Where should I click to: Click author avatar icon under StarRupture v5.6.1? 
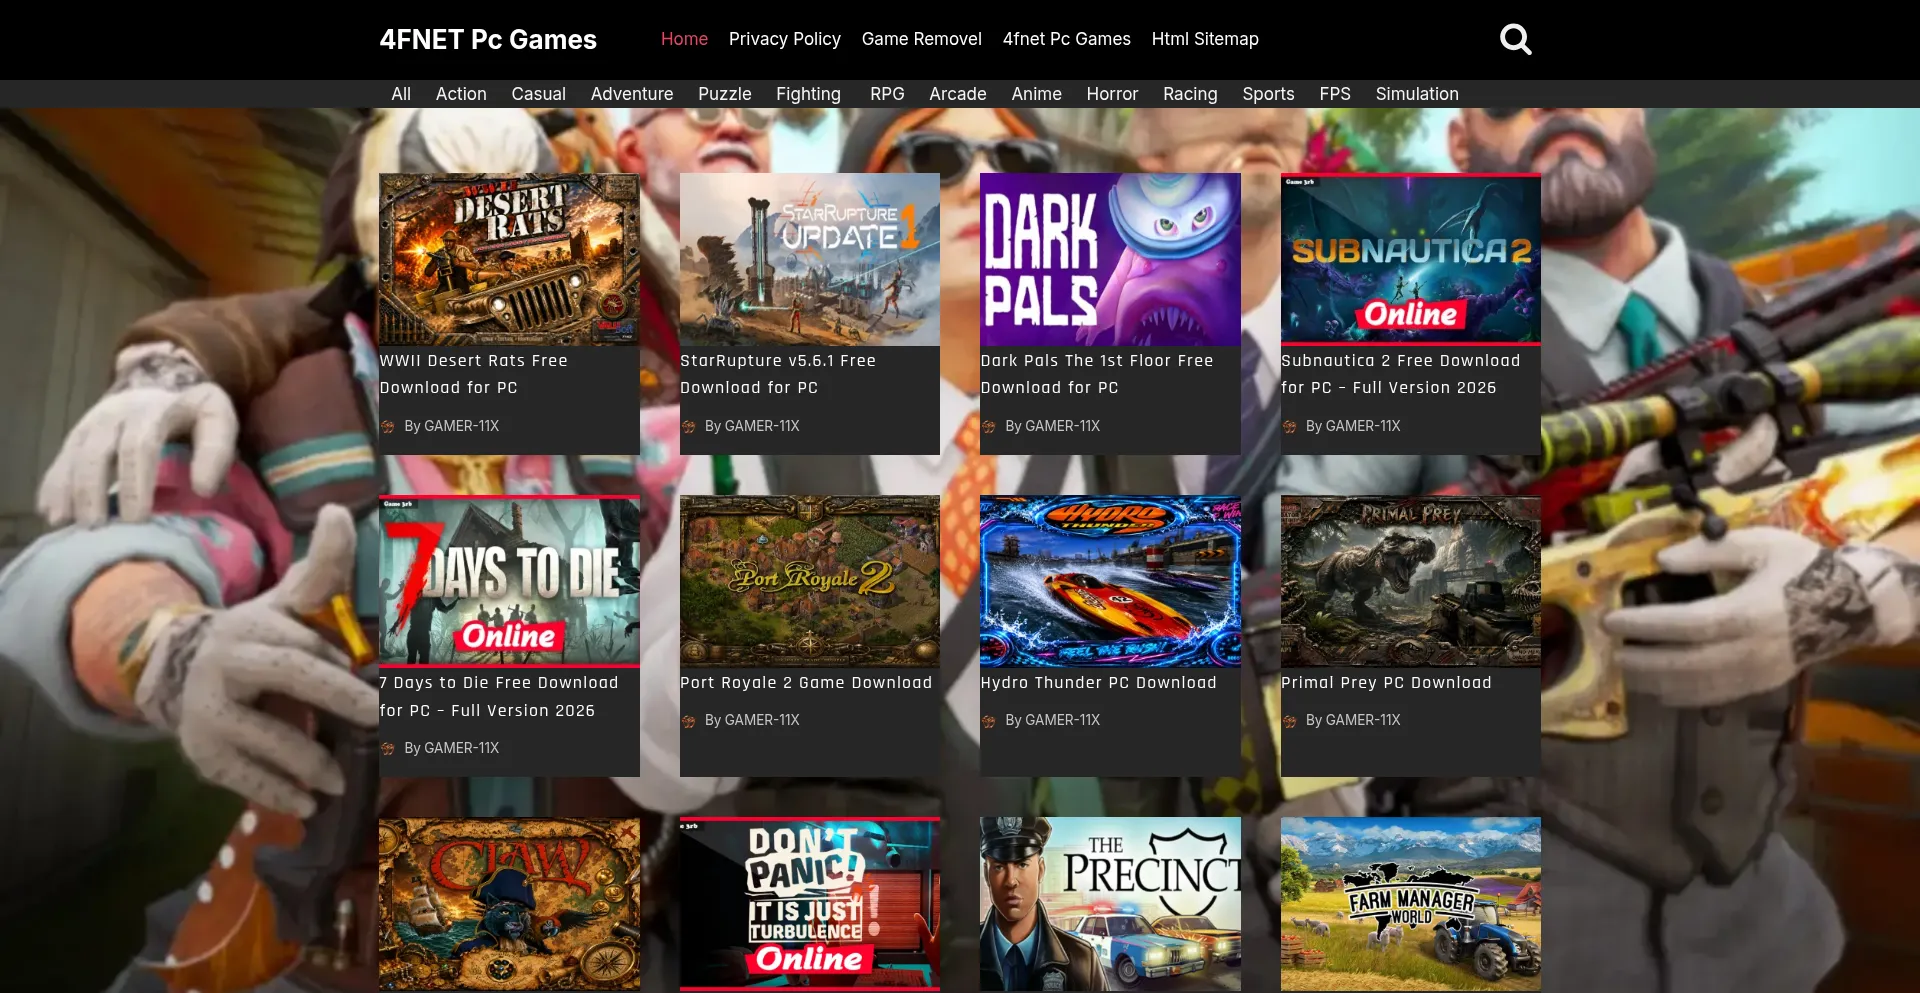(688, 427)
